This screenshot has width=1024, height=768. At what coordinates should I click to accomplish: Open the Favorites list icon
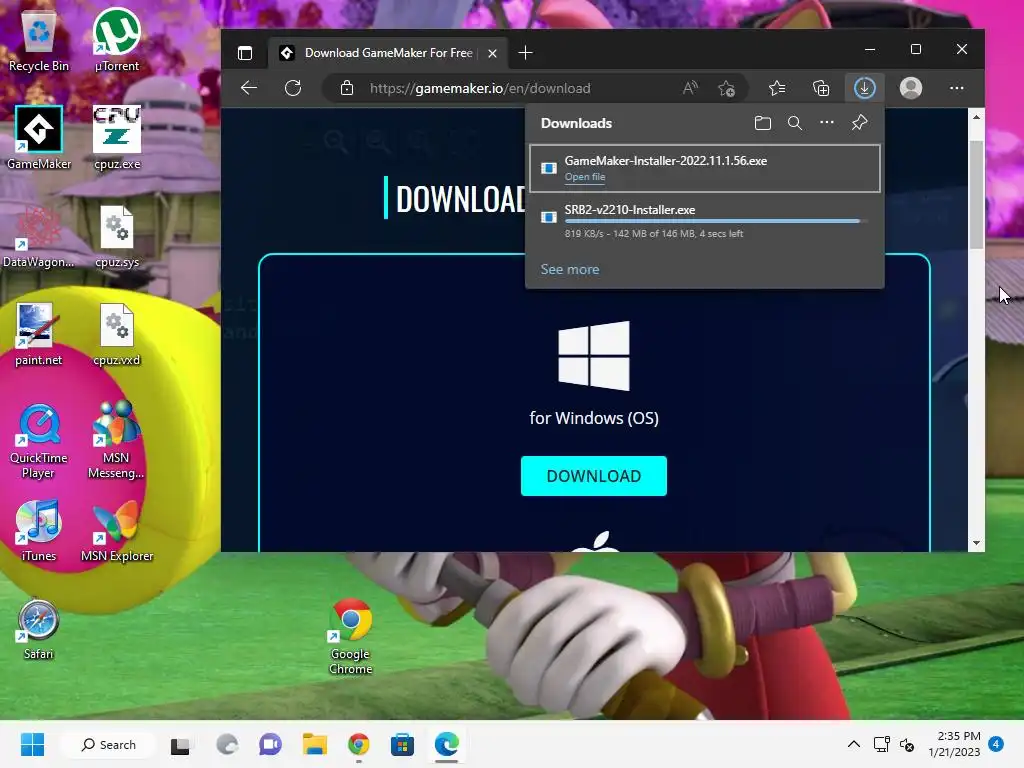tap(777, 88)
